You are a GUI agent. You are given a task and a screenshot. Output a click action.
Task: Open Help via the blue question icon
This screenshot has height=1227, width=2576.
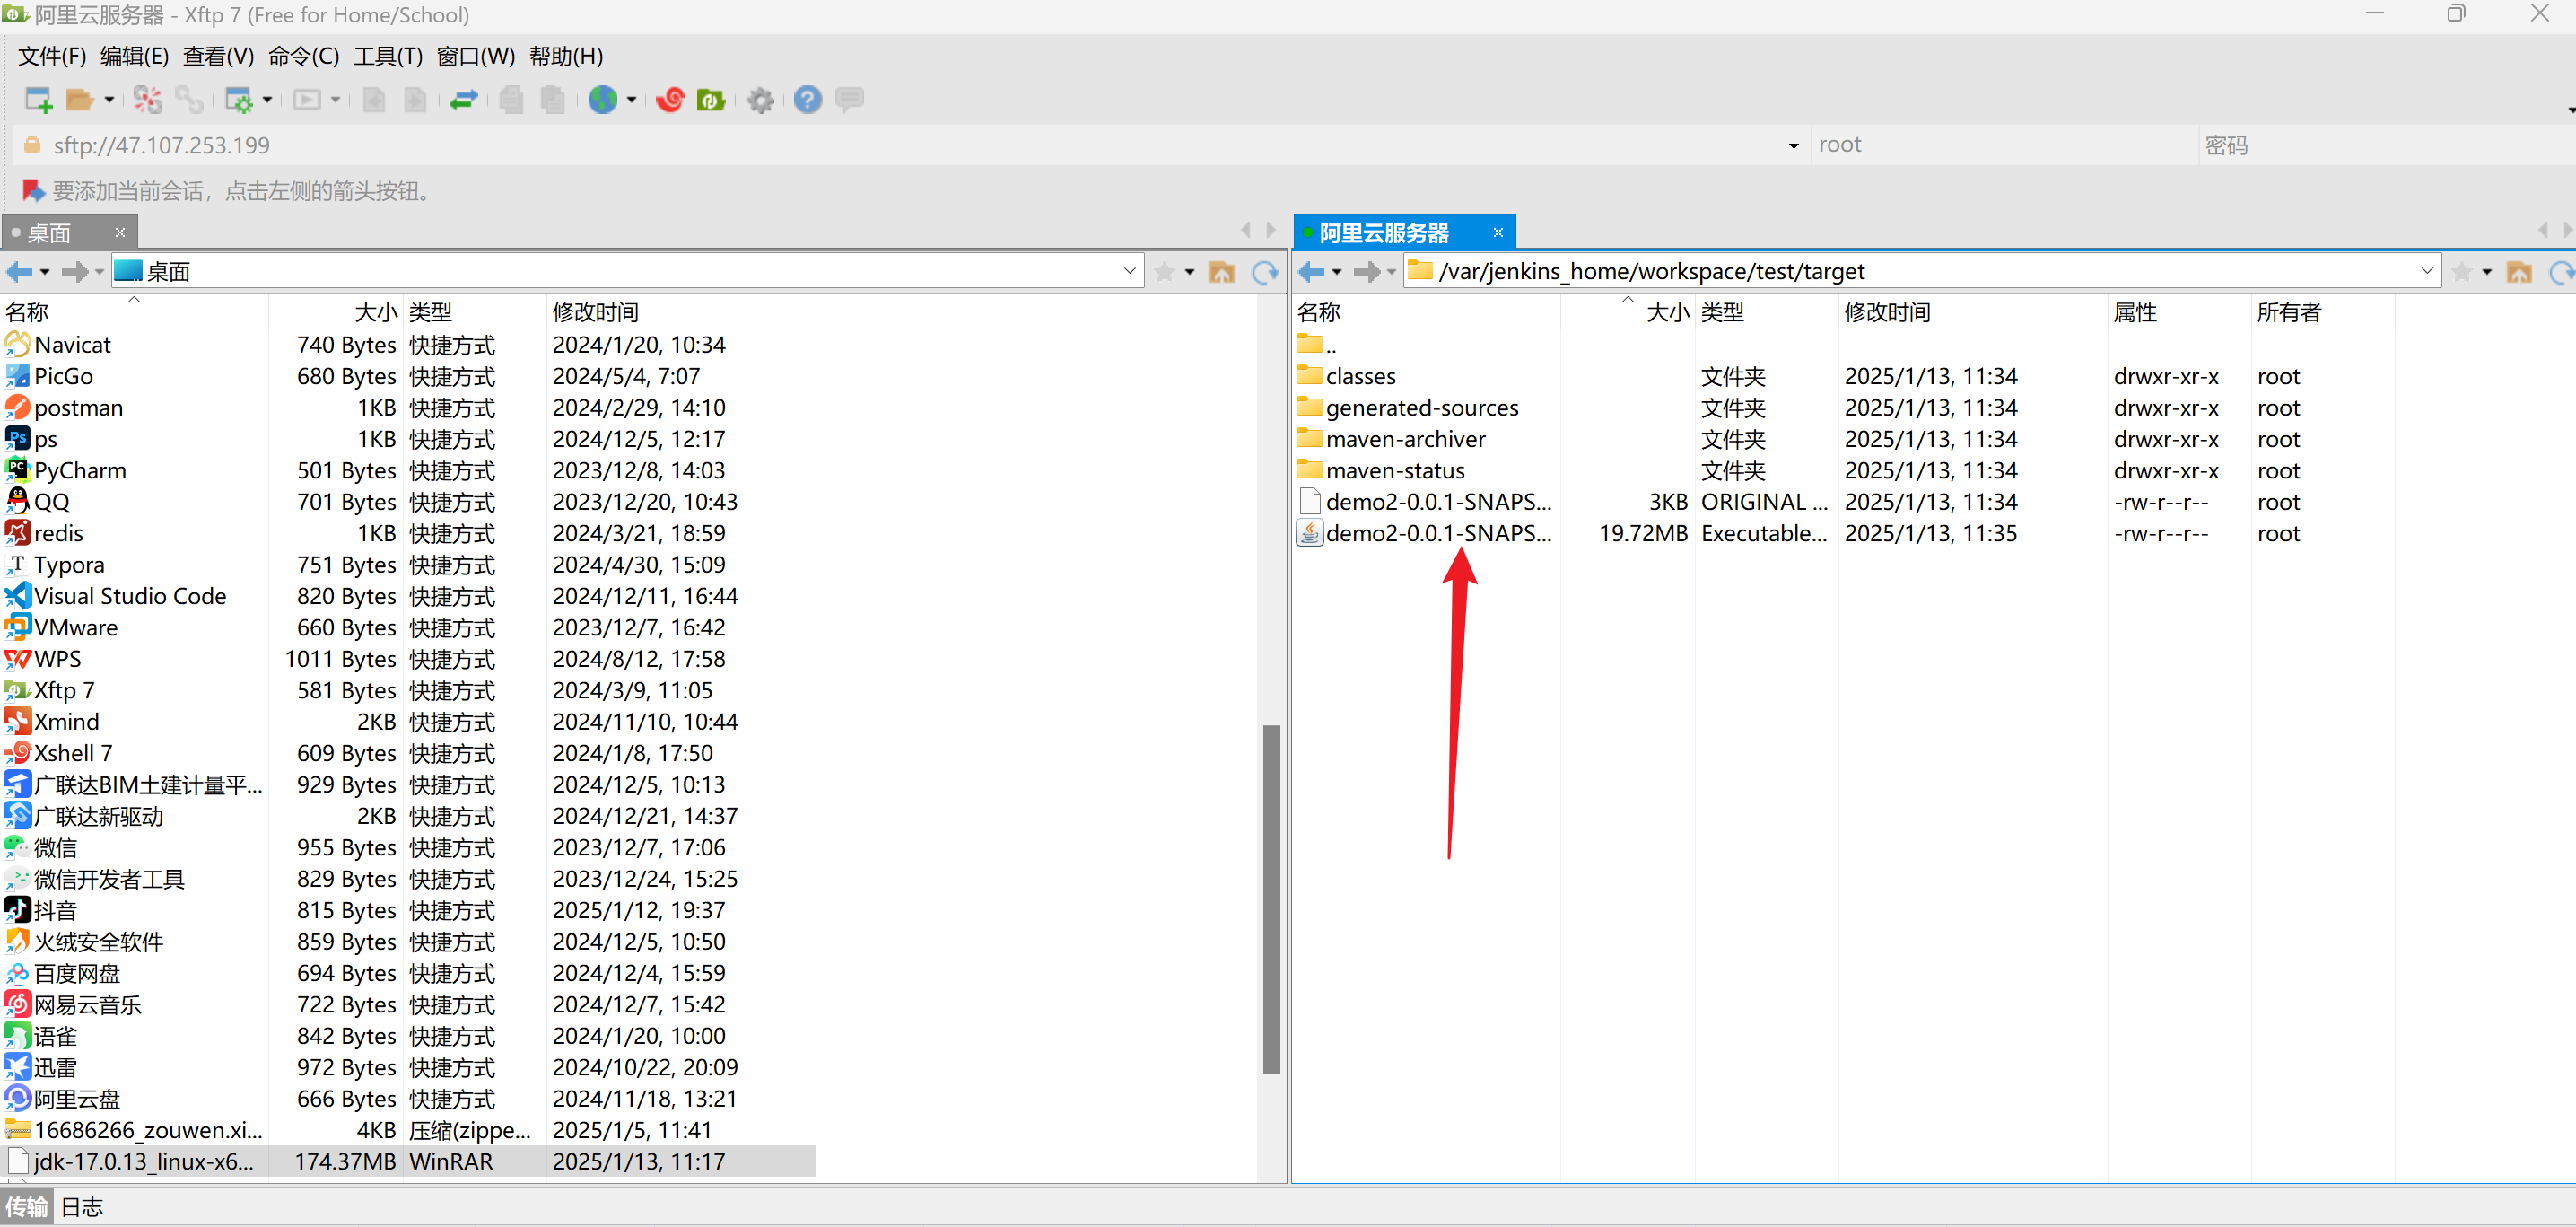tap(807, 99)
